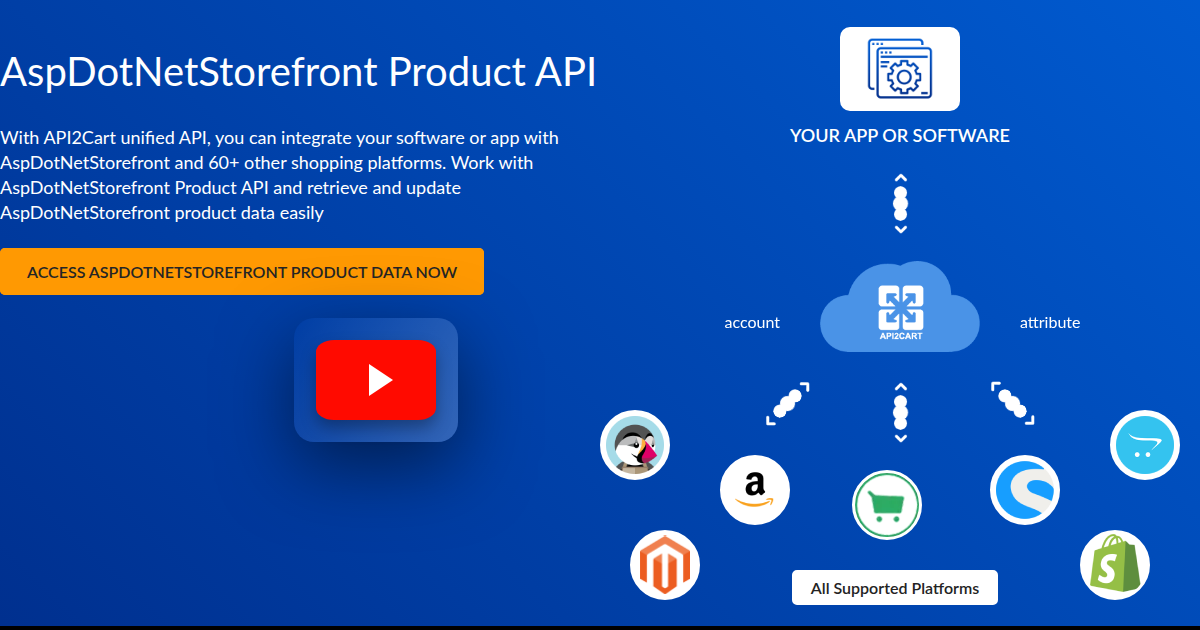
Task: Select the OpenCart logo icon
Action: (1145, 445)
